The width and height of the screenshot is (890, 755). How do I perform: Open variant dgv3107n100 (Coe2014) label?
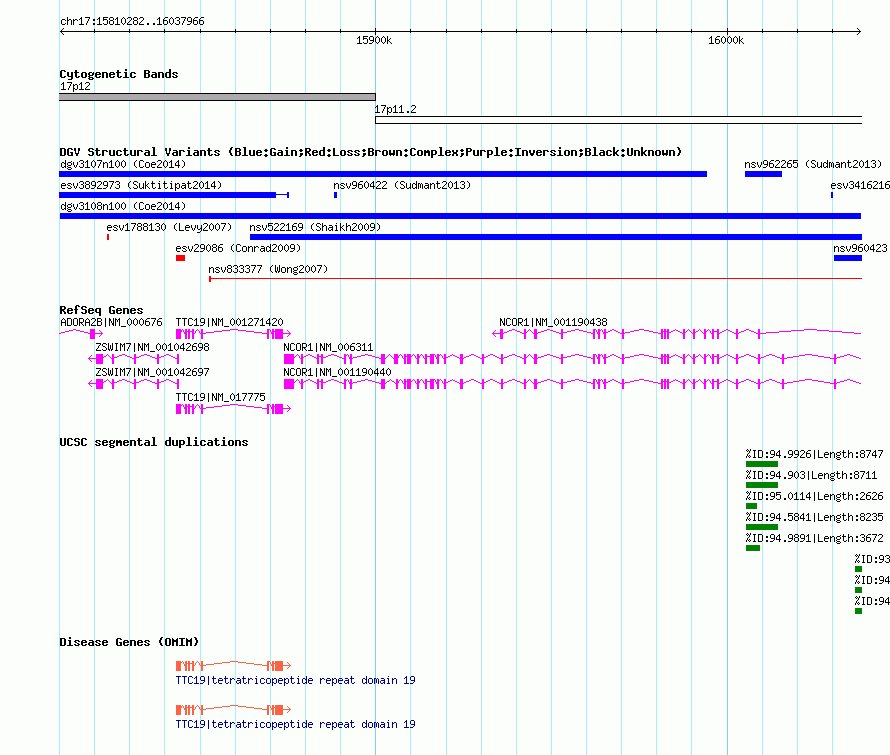pyautogui.click(x=123, y=164)
